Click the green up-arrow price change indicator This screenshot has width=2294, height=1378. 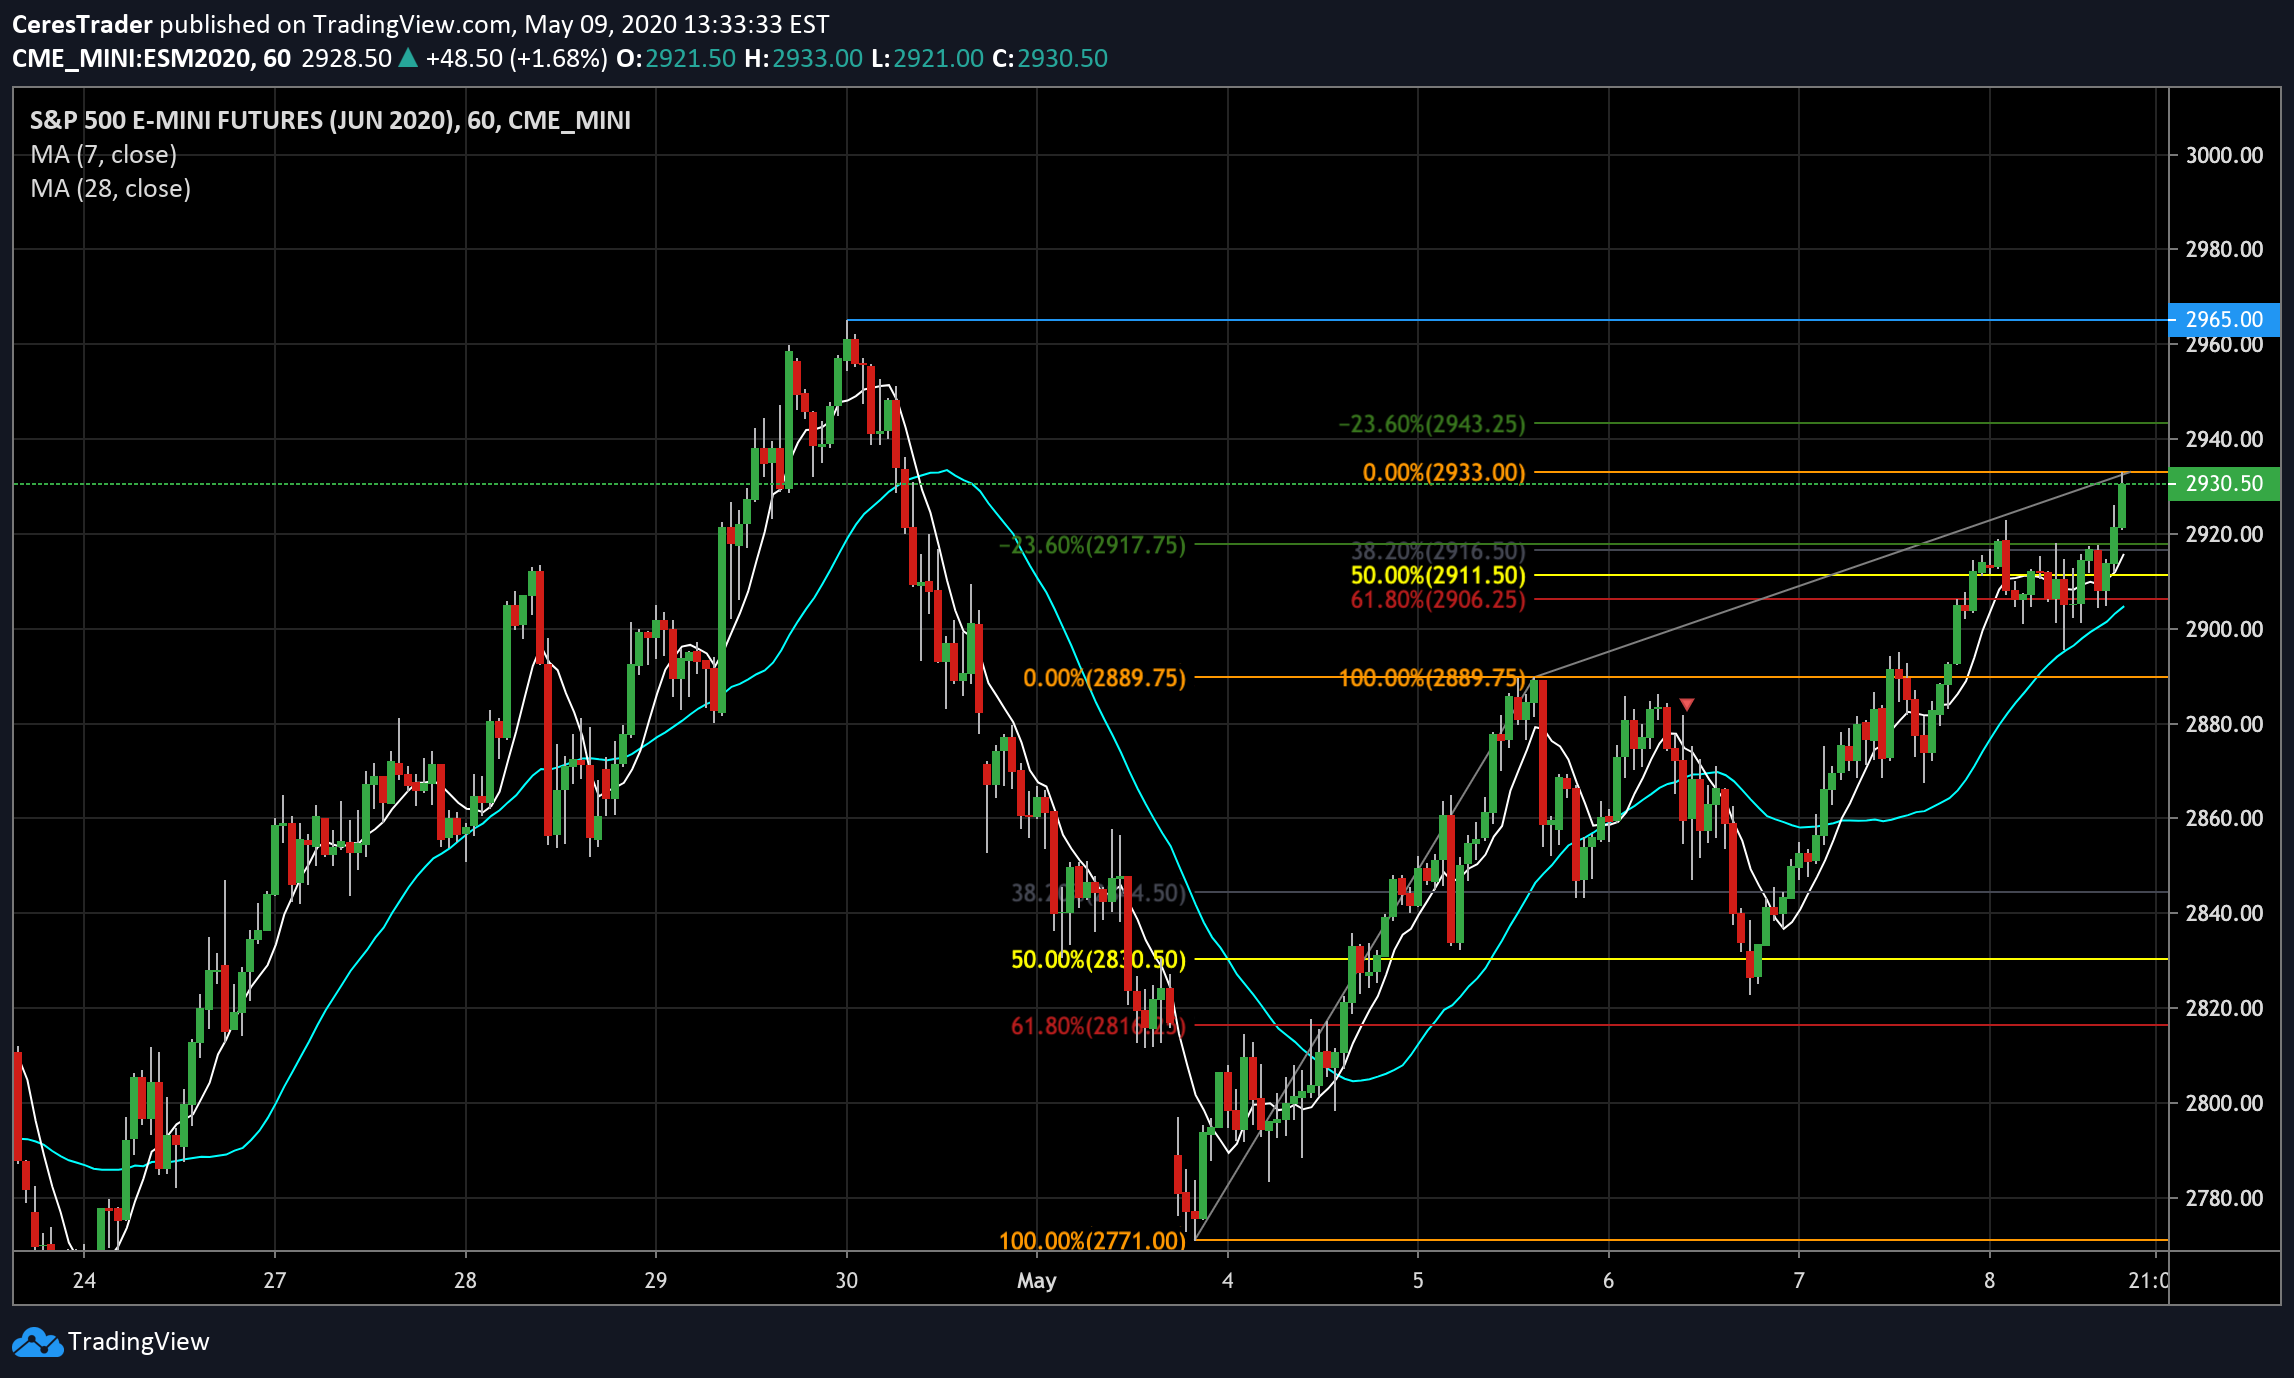click(408, 59)
